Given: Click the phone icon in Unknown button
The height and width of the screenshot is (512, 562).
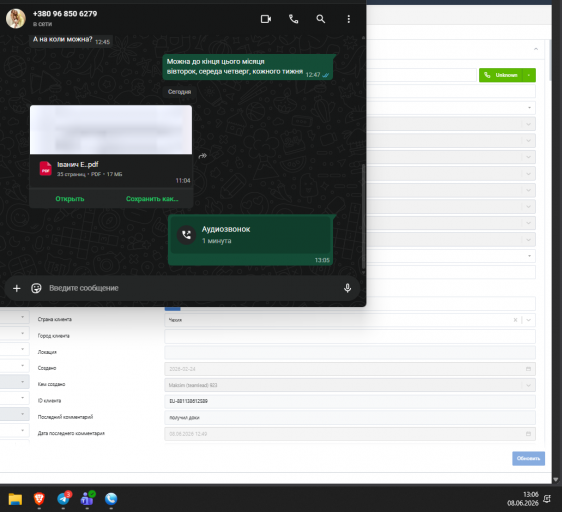Looking at the screenshot, I should click(x=487, y=75).
